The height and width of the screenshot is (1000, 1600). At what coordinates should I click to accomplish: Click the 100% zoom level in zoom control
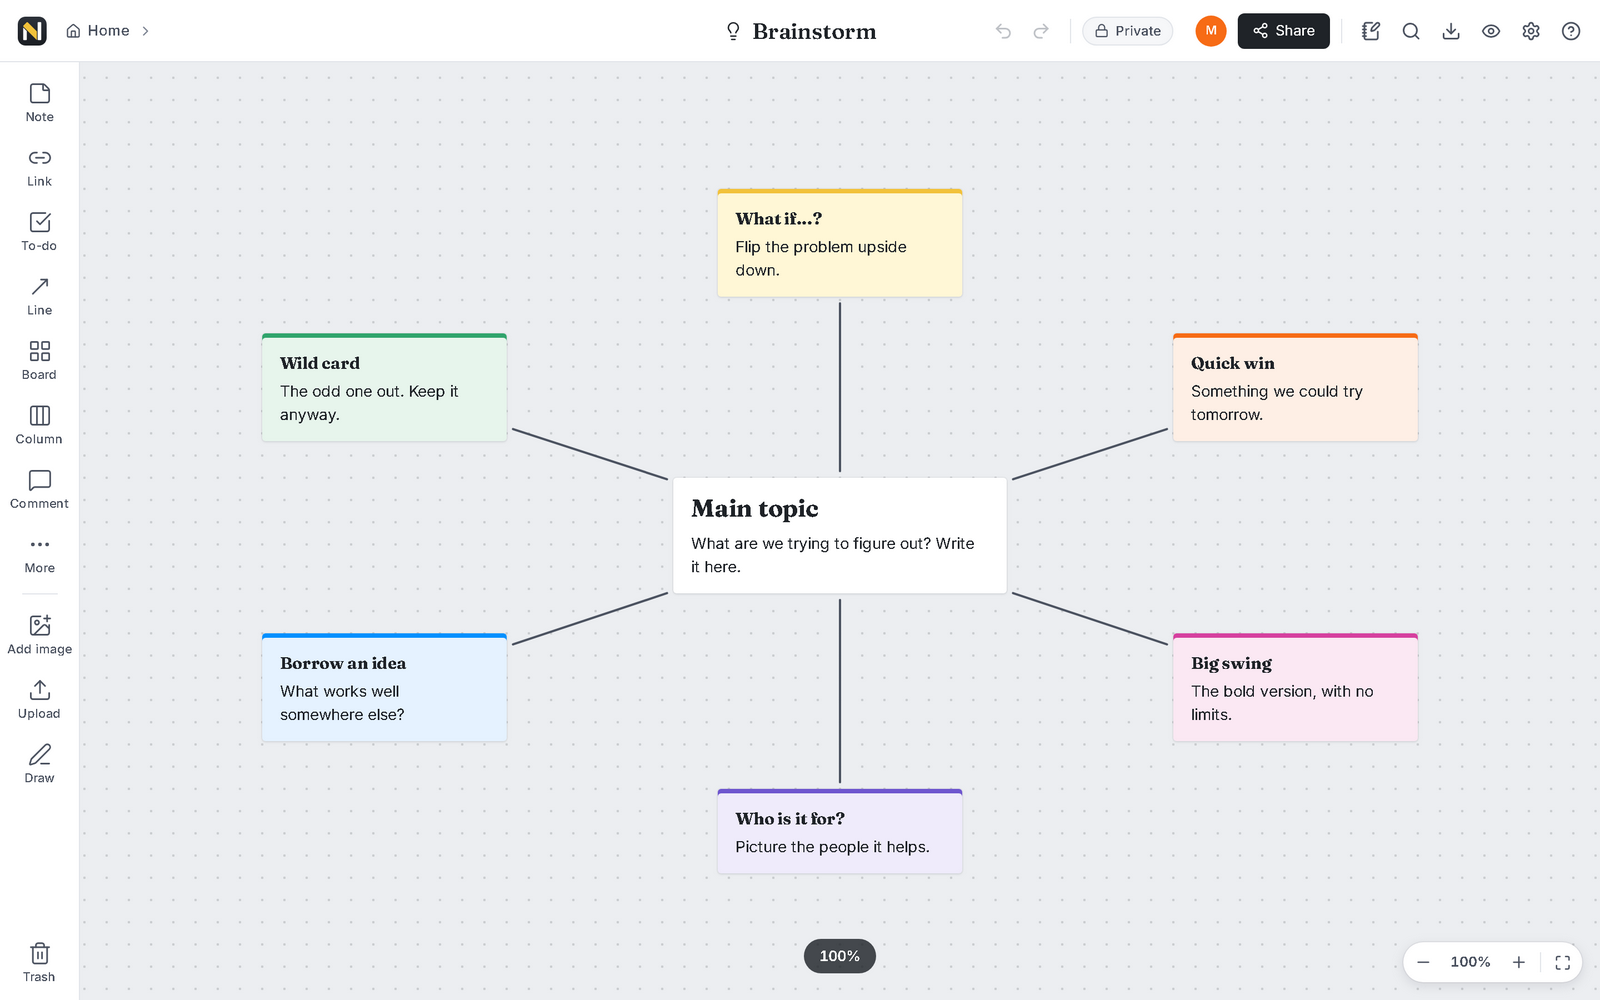coord(1470,962)
